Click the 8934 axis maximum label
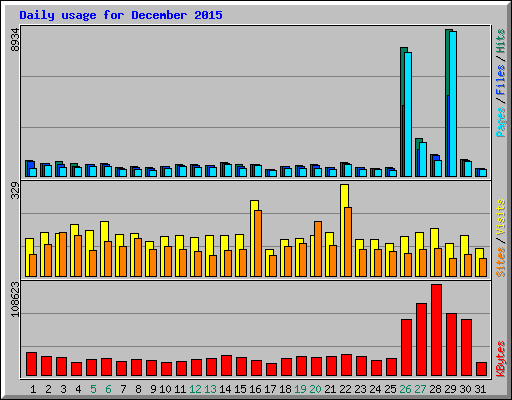 [15, 40]
